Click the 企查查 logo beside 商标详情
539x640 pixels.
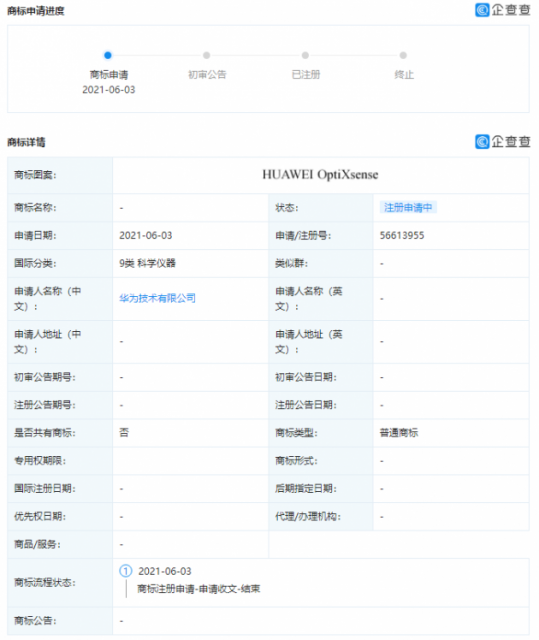[503, 142]
